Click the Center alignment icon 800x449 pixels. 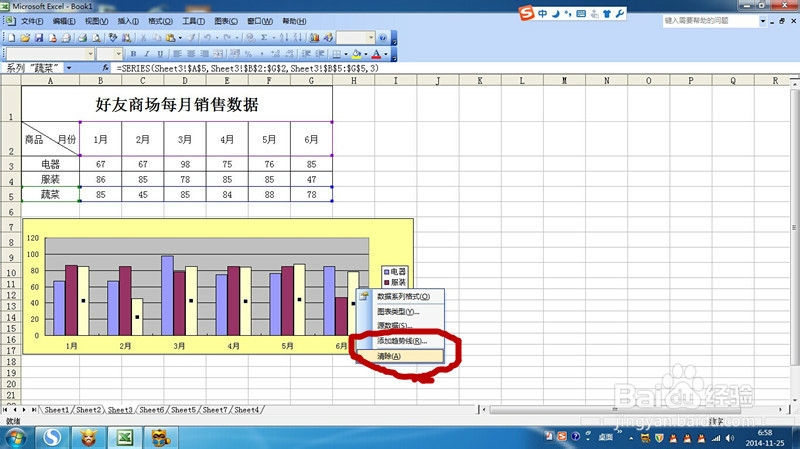point(191,54)
